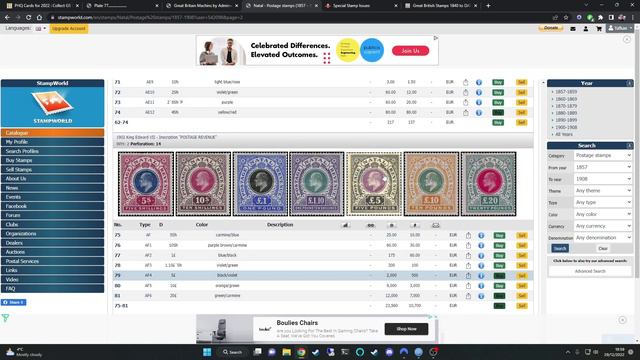This screenshot has height=360, width=640.
Task: Click browser reload icon
Action: [x=29, y=18]
